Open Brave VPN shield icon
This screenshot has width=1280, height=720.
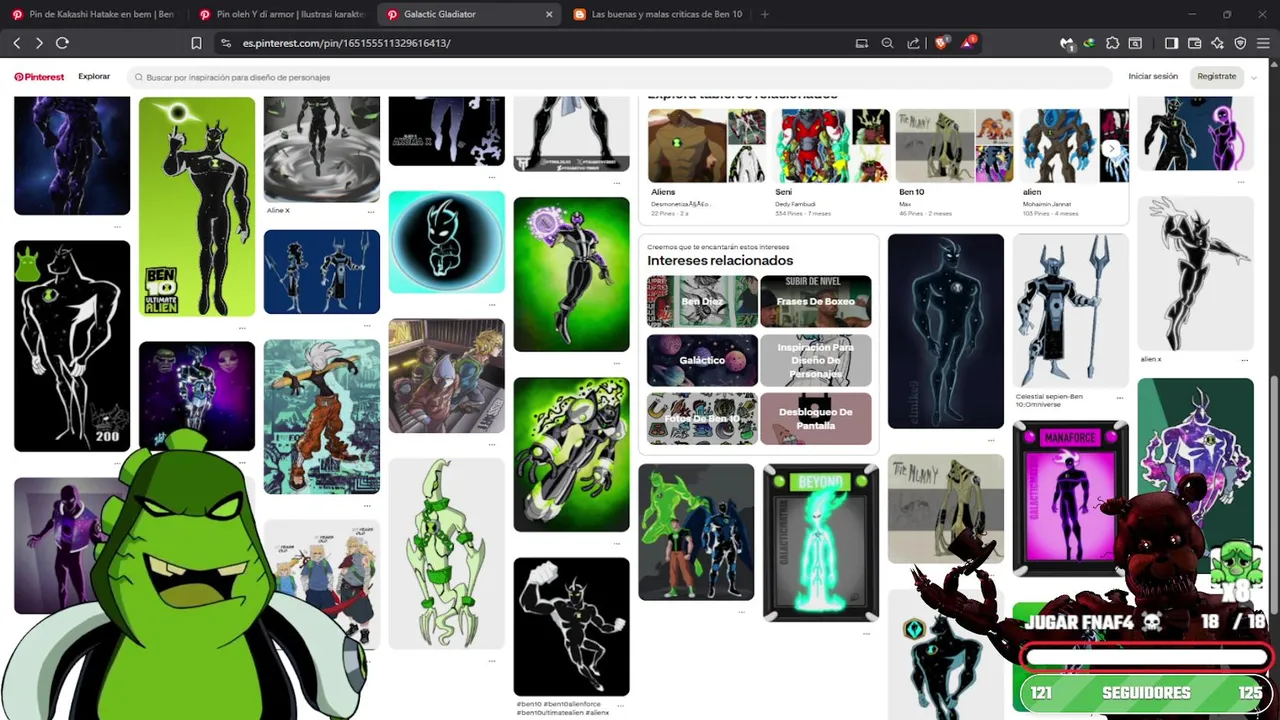coord(1240,43)
